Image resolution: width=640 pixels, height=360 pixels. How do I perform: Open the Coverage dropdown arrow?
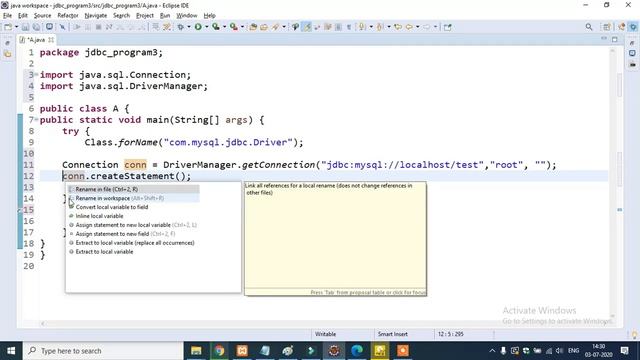tap(224, 27)
